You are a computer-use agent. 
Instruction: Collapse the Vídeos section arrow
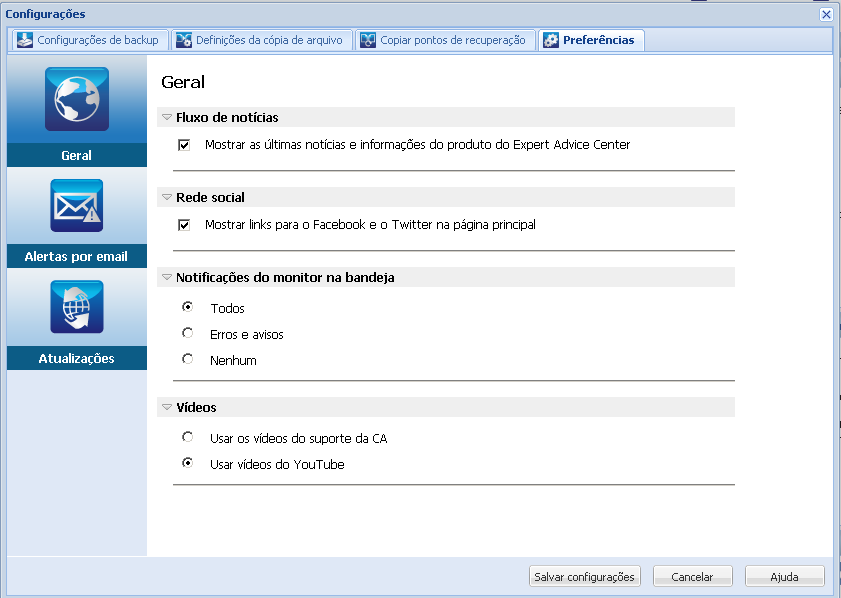tap(167, 408)
